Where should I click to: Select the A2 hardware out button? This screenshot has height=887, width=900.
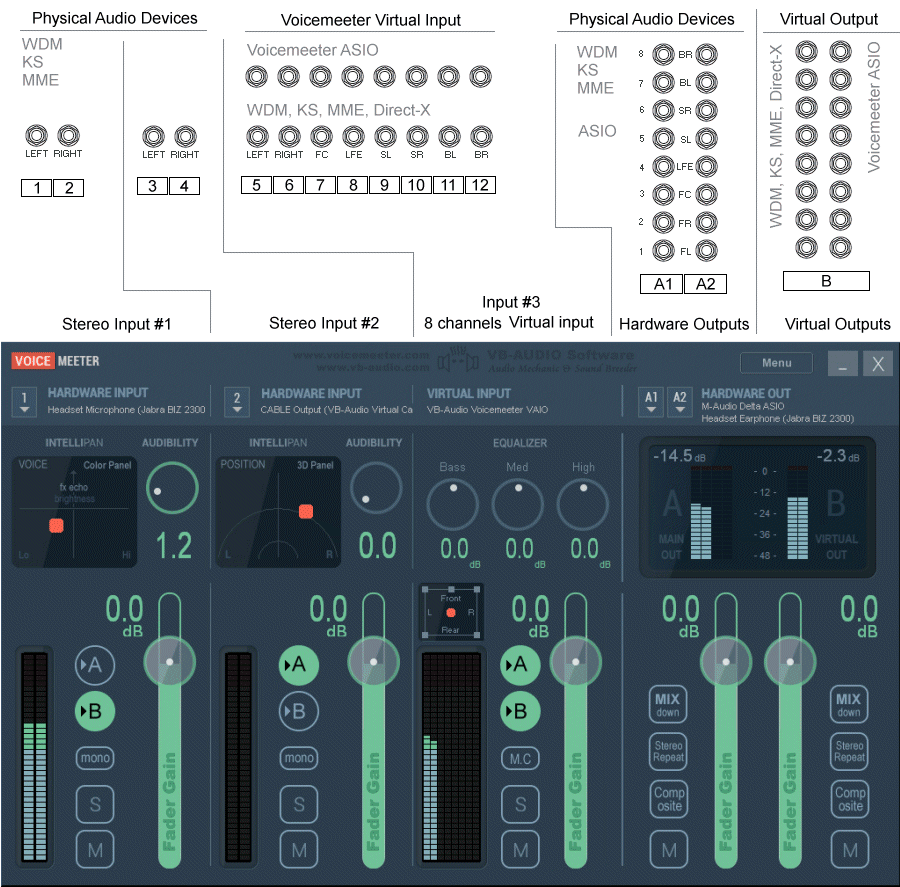[x=680, y=400]
